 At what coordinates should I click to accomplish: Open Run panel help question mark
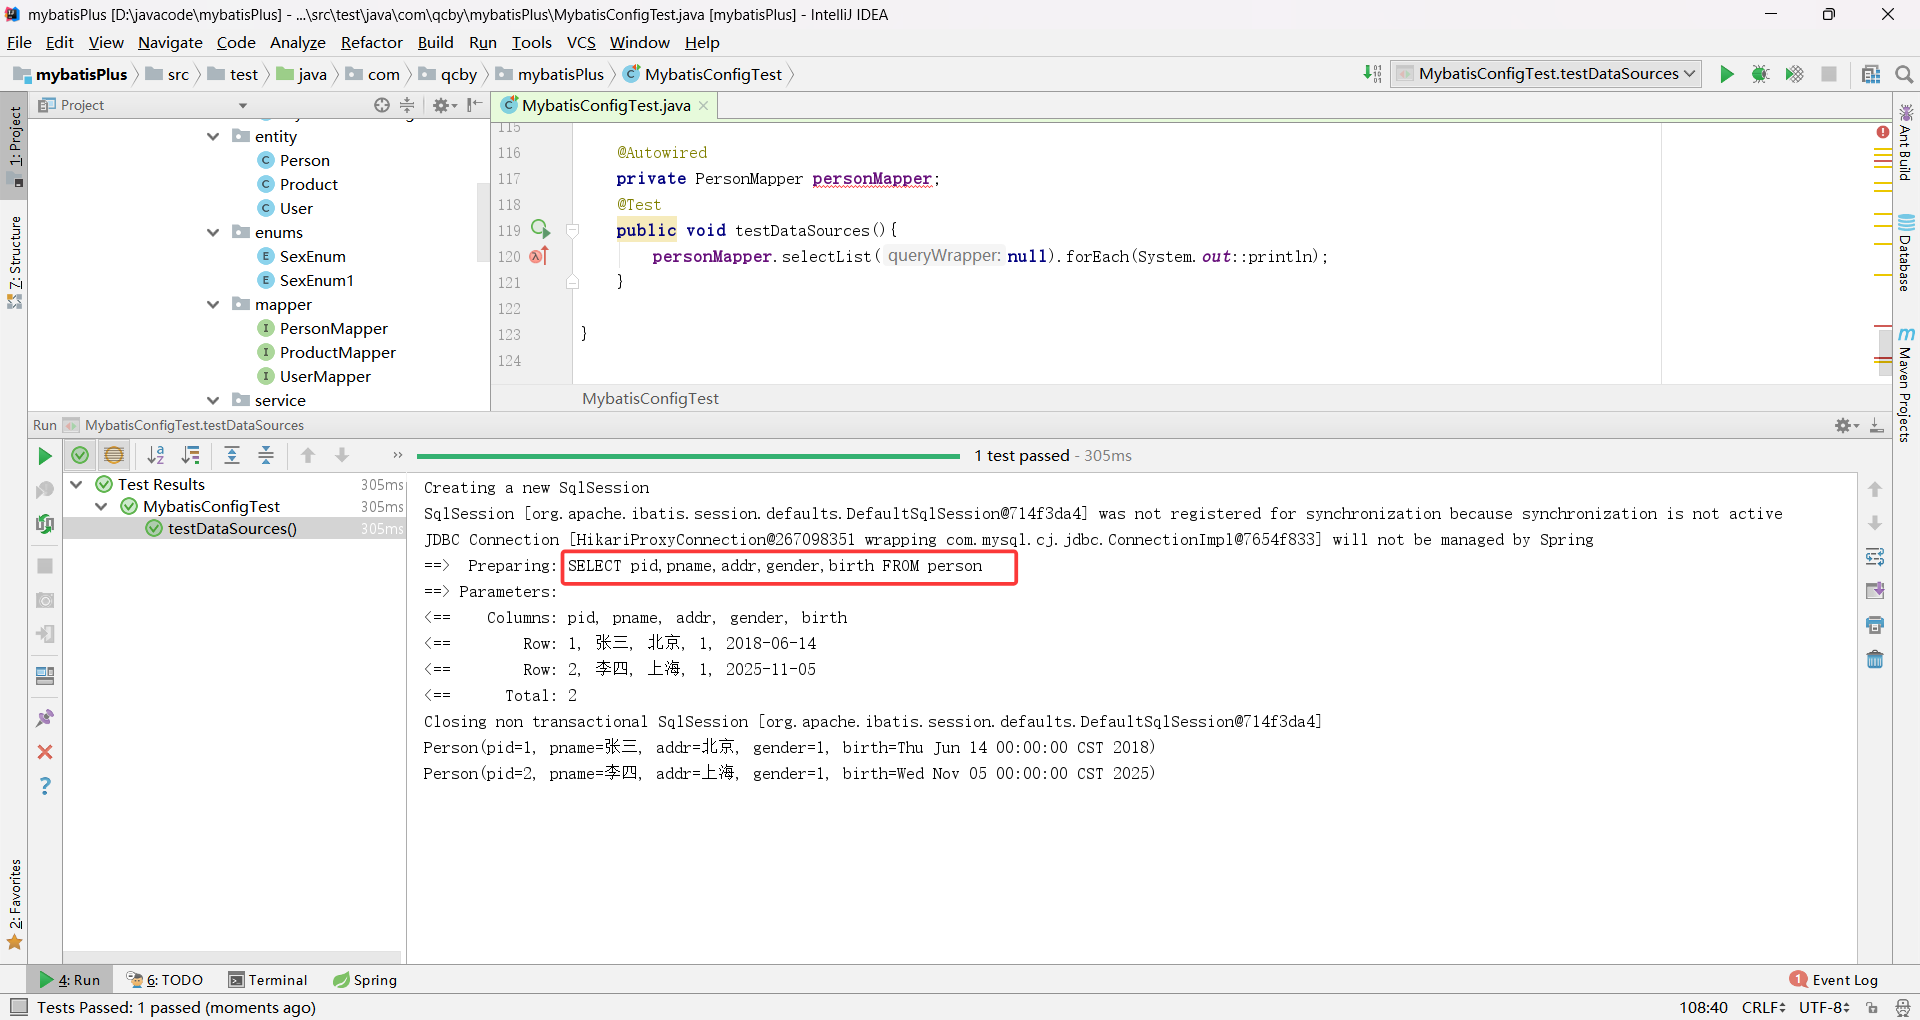coord(45,786)
